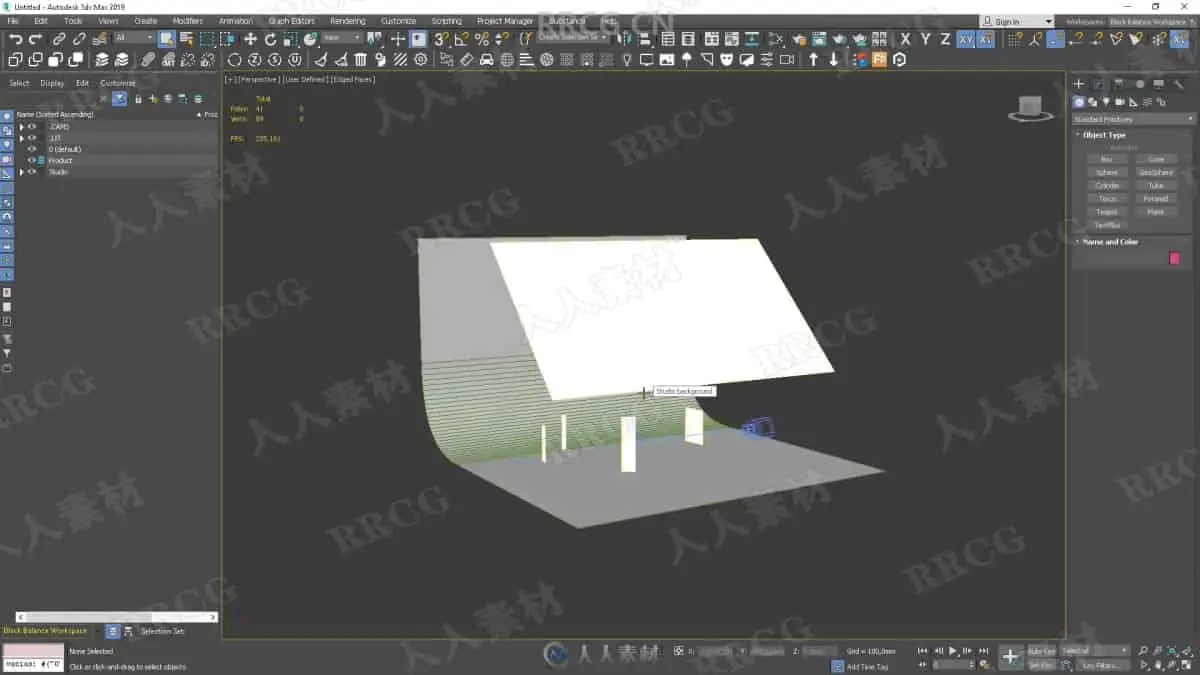Image resolution: width=1200 pixels, height=675 pixels.
Task: Open the pink object color swatch
Action: click(x=1175, y=258)
